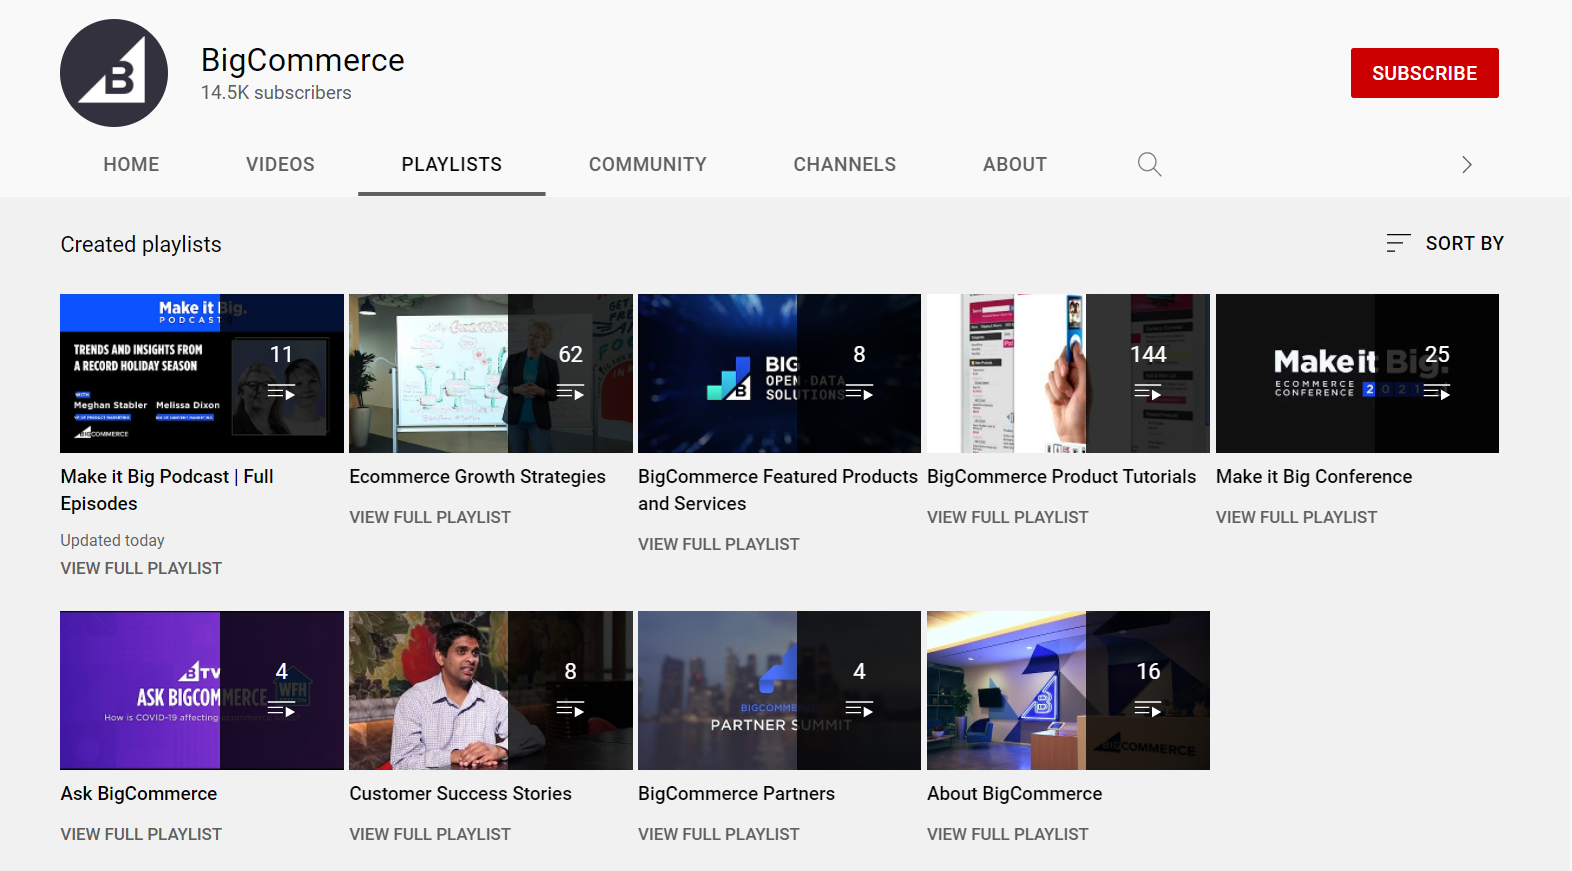1572x871 pixels.
Task: Click the play-all icon on 11-video playlist
Action: tap(281, 392)
